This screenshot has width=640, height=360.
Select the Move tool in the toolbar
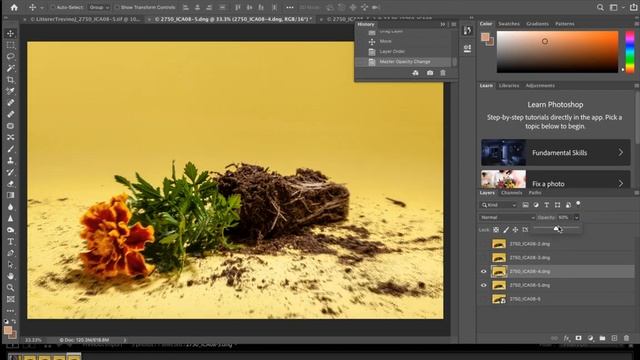pos(11,33)
